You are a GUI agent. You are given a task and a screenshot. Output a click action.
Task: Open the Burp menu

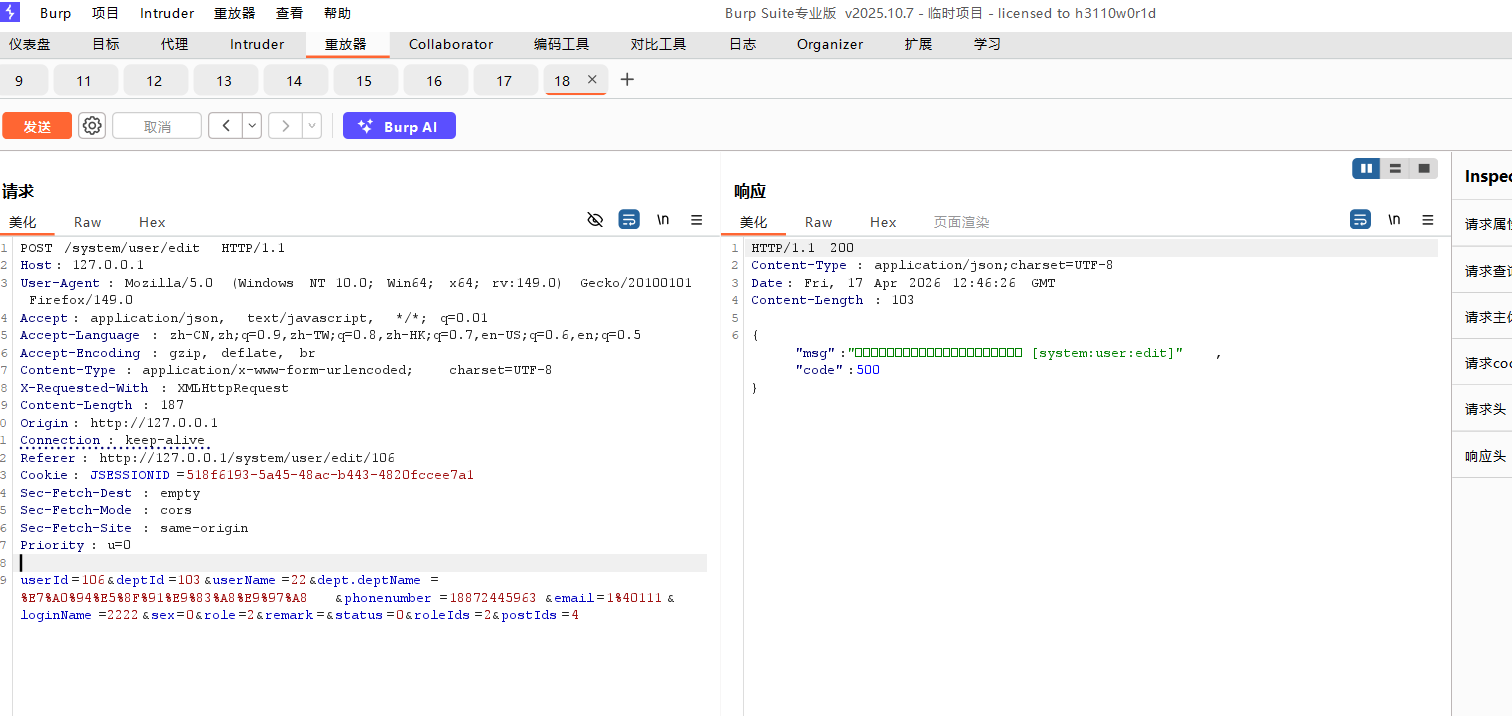[x=56, y=14]
